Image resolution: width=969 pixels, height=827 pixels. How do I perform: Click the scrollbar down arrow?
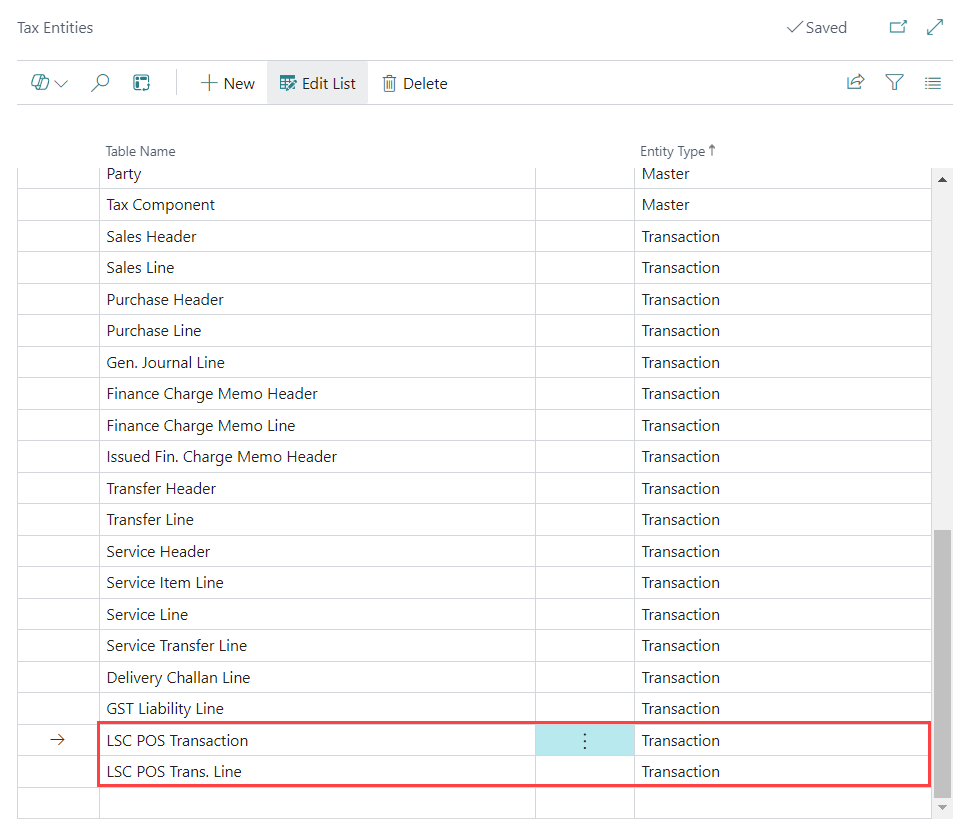(941, 806)
